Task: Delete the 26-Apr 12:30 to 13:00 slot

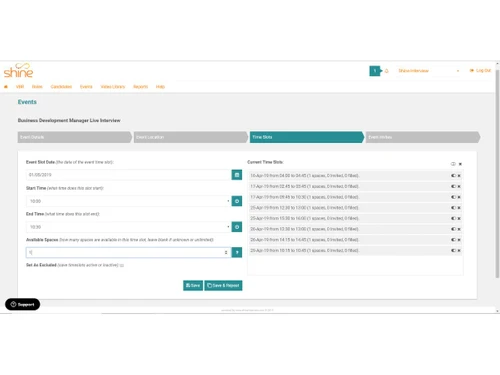Action: coord(459,229)
